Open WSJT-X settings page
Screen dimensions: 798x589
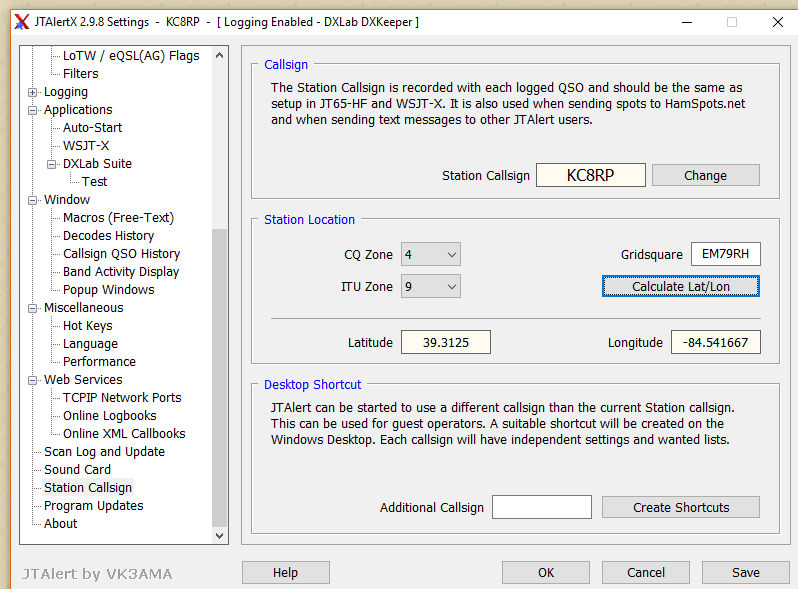coord(86,146)
